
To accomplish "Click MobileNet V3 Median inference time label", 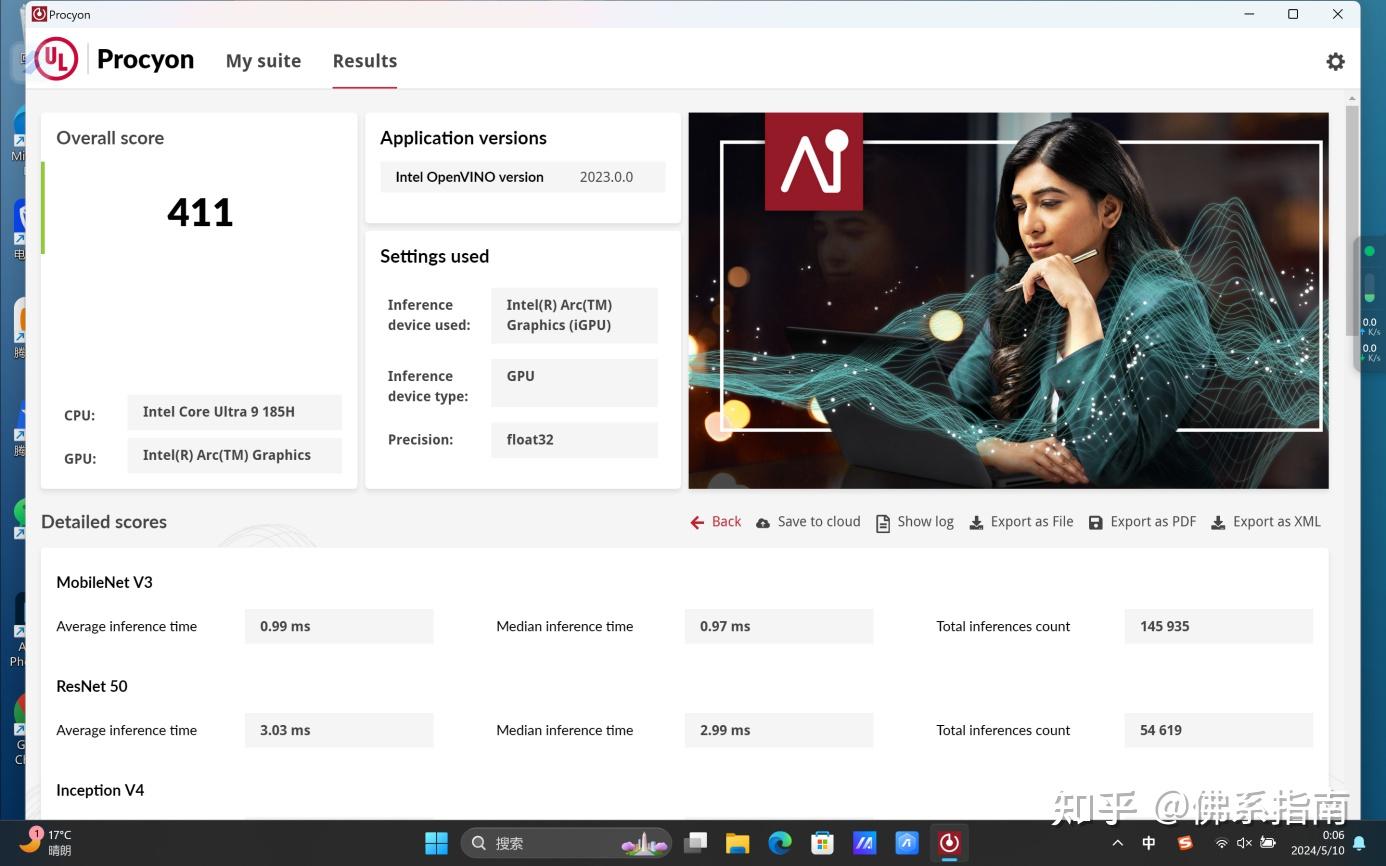I will [x=565, y=626].
